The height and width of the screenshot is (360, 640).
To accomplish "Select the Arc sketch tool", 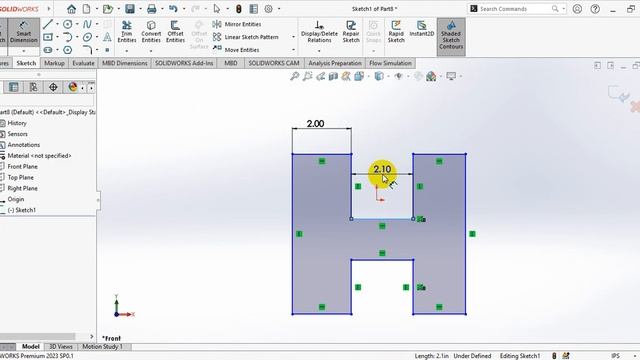I will [67, 37].
